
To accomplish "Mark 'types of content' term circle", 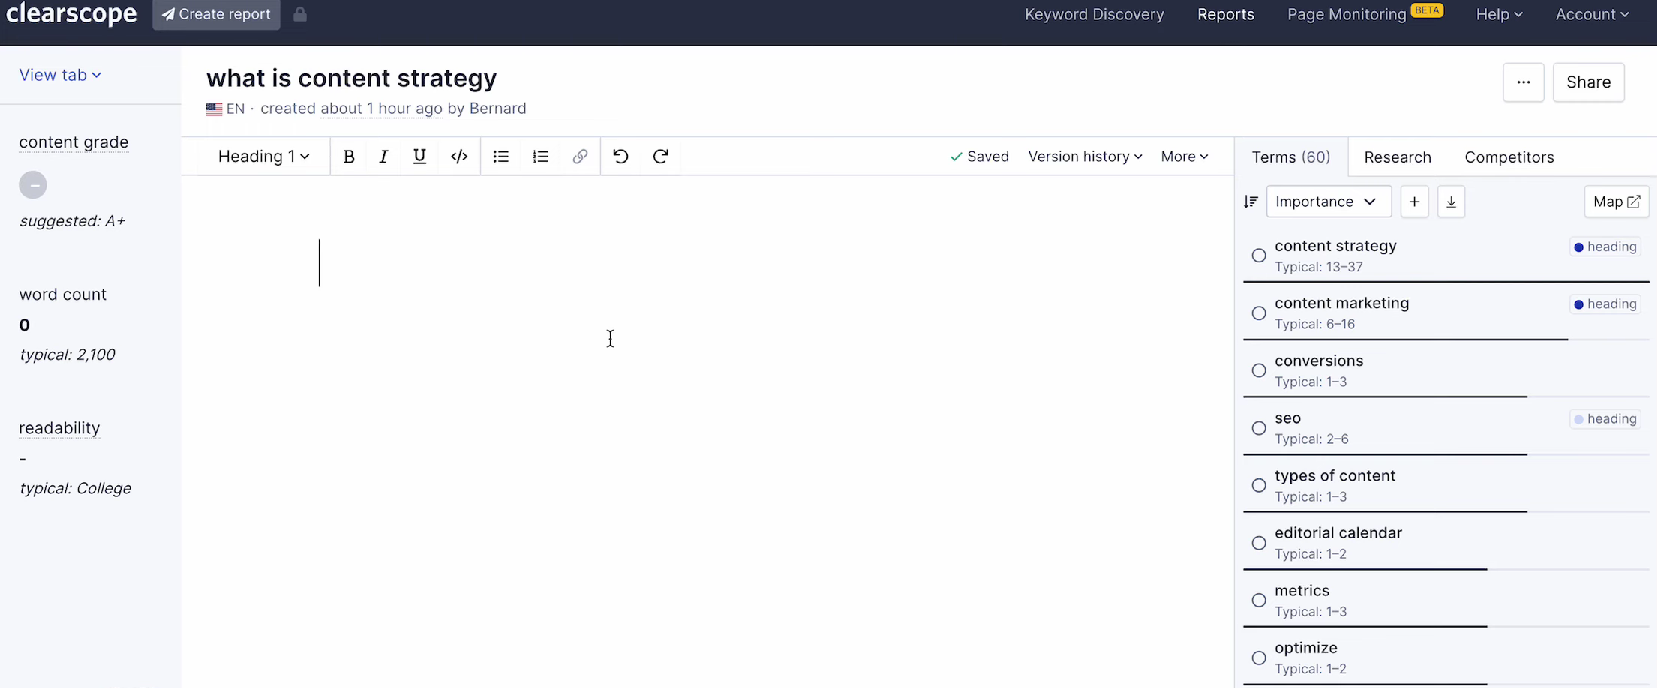I will [1259, 486].
